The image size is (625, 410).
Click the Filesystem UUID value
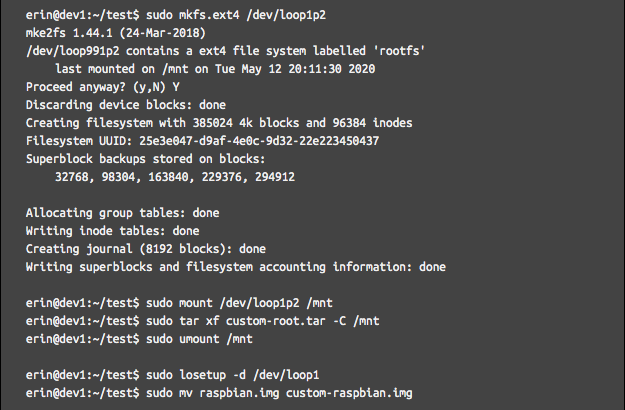[259, 141]
